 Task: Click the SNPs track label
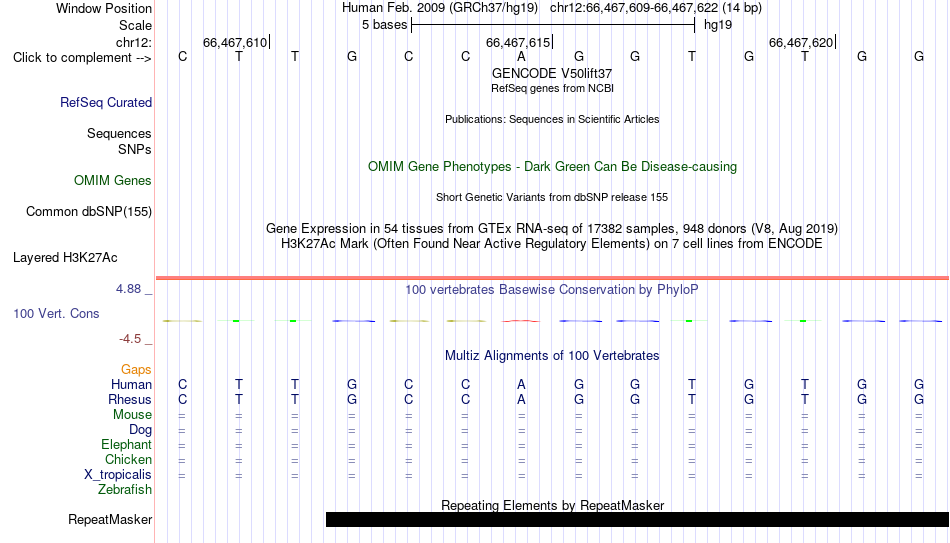[x=135, y=149]
